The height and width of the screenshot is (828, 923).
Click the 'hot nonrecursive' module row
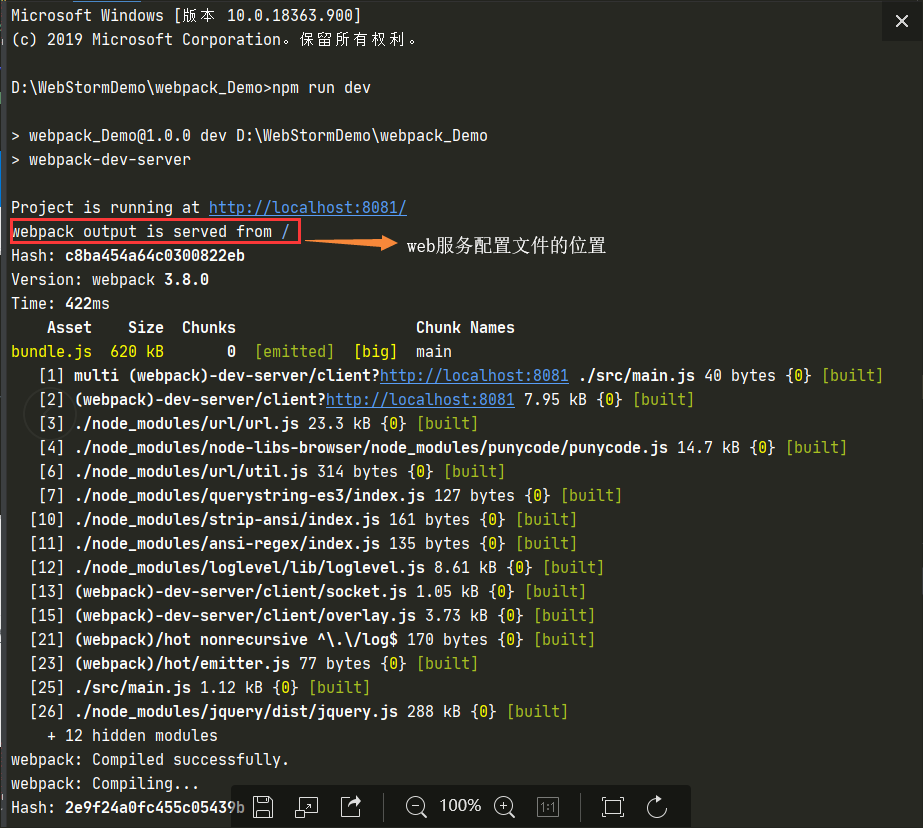tap(313, 640)
